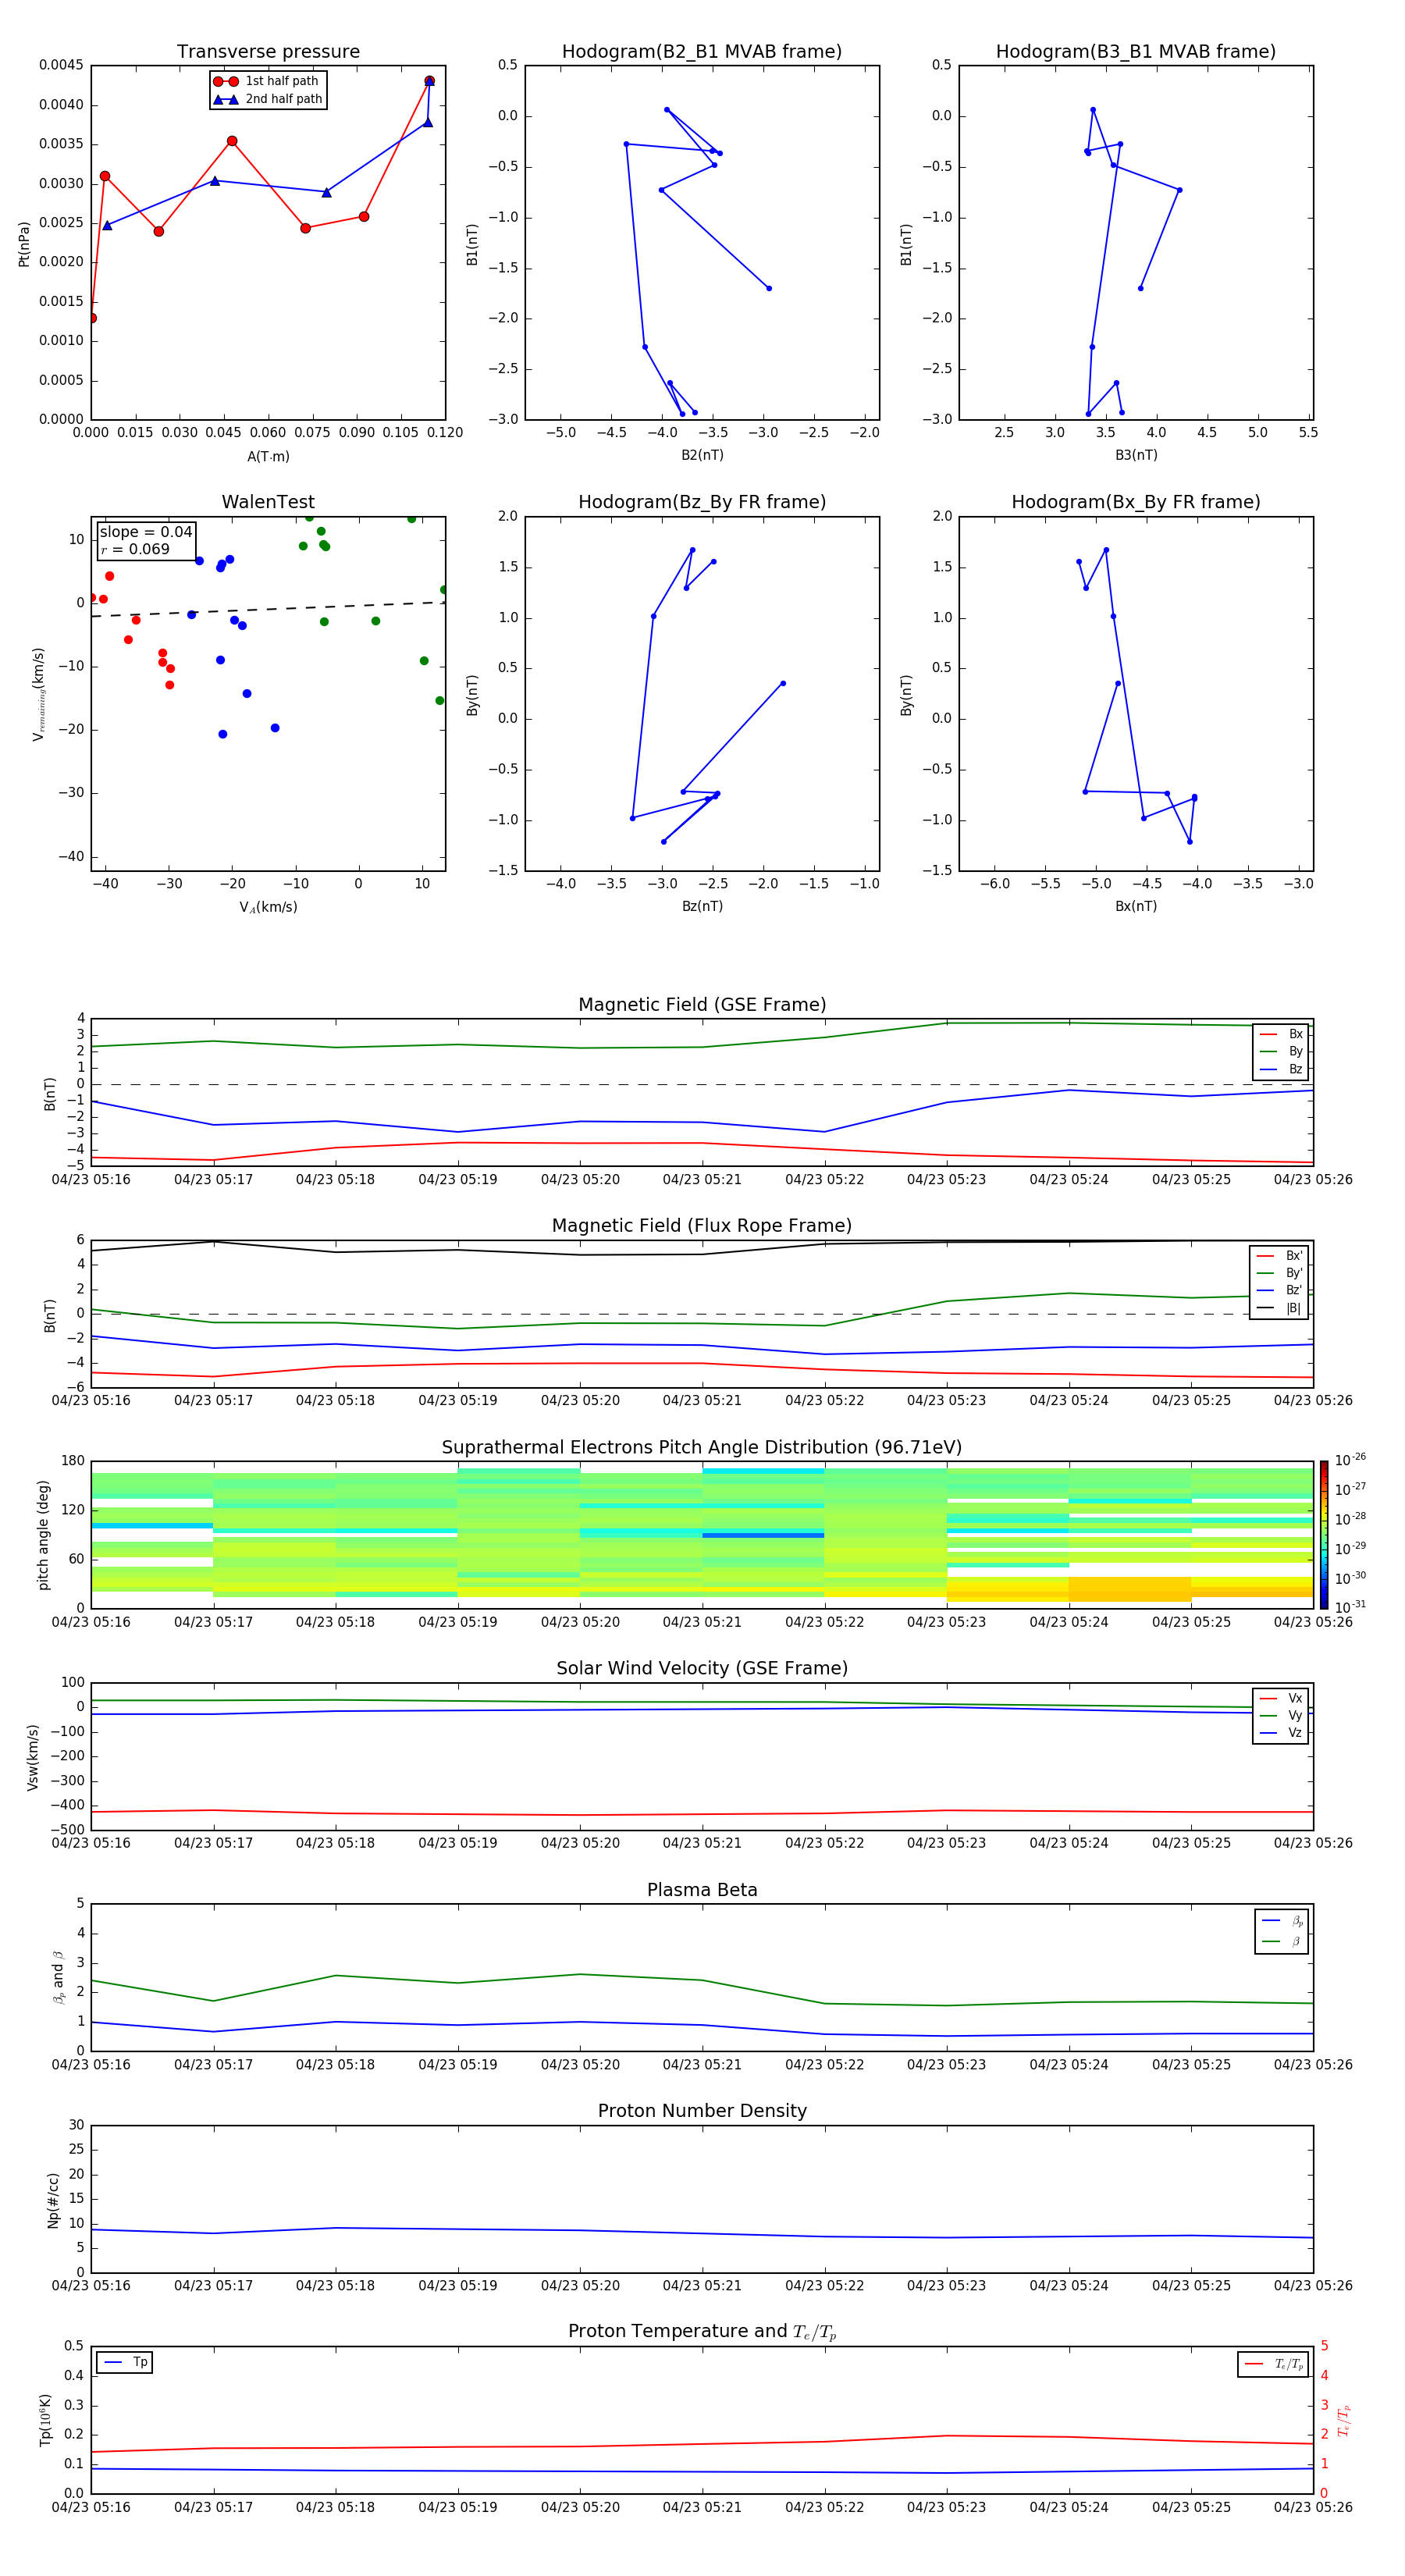Click the Proton Number Density title
This screenshot has height=2576, width=1405.
pos(702,2111)
